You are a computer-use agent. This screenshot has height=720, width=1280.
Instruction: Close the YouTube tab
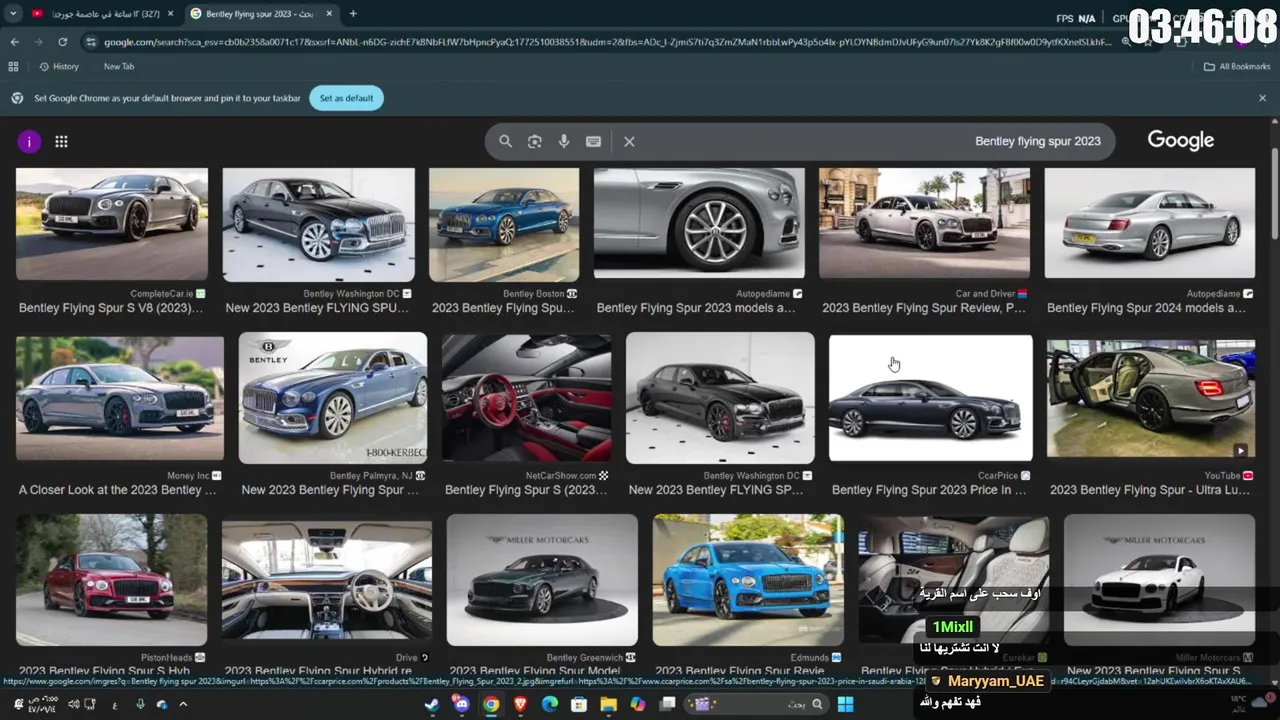pos(170,14)
